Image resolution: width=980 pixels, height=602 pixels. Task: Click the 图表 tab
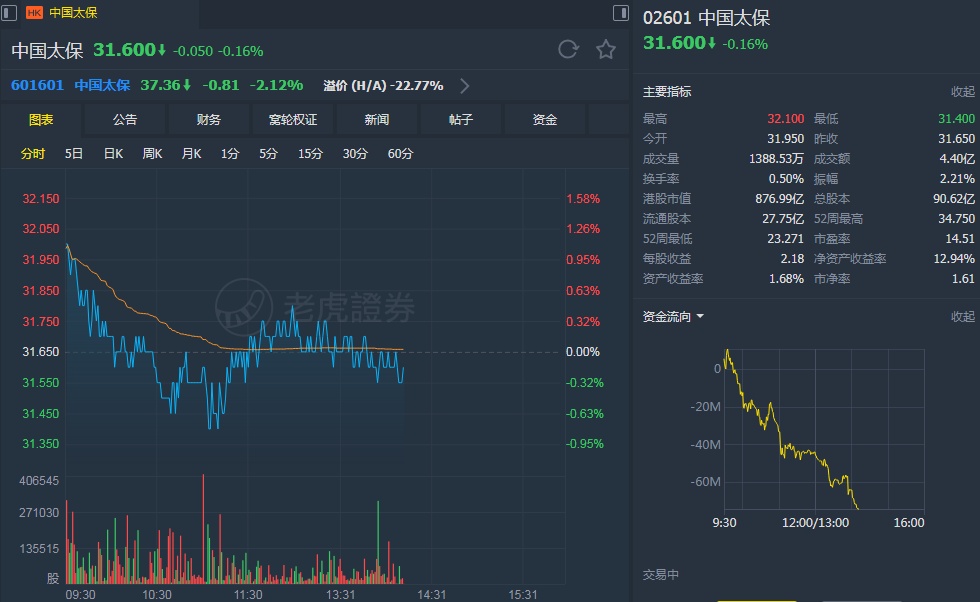(x=41, y=120)
